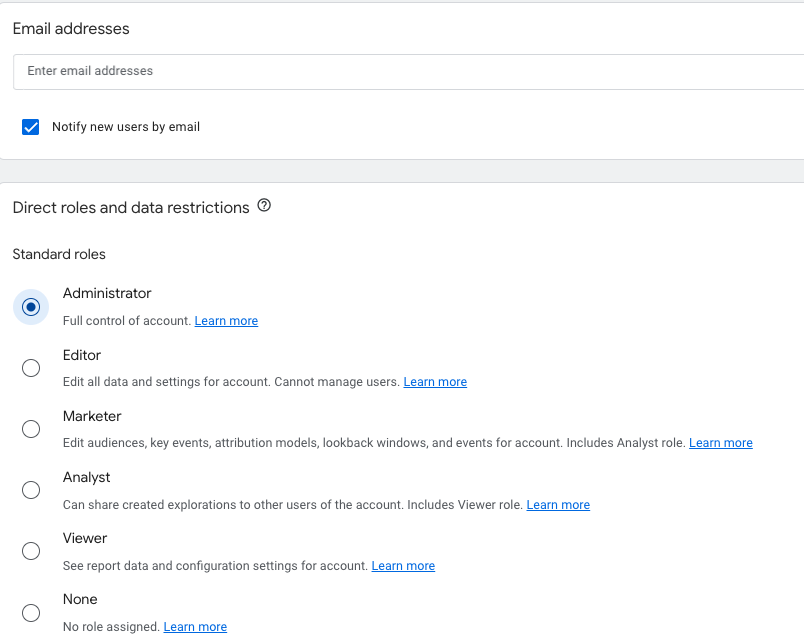Choose the Viewer role radio button
Screen dimensions: 804x643
(31, 551)
